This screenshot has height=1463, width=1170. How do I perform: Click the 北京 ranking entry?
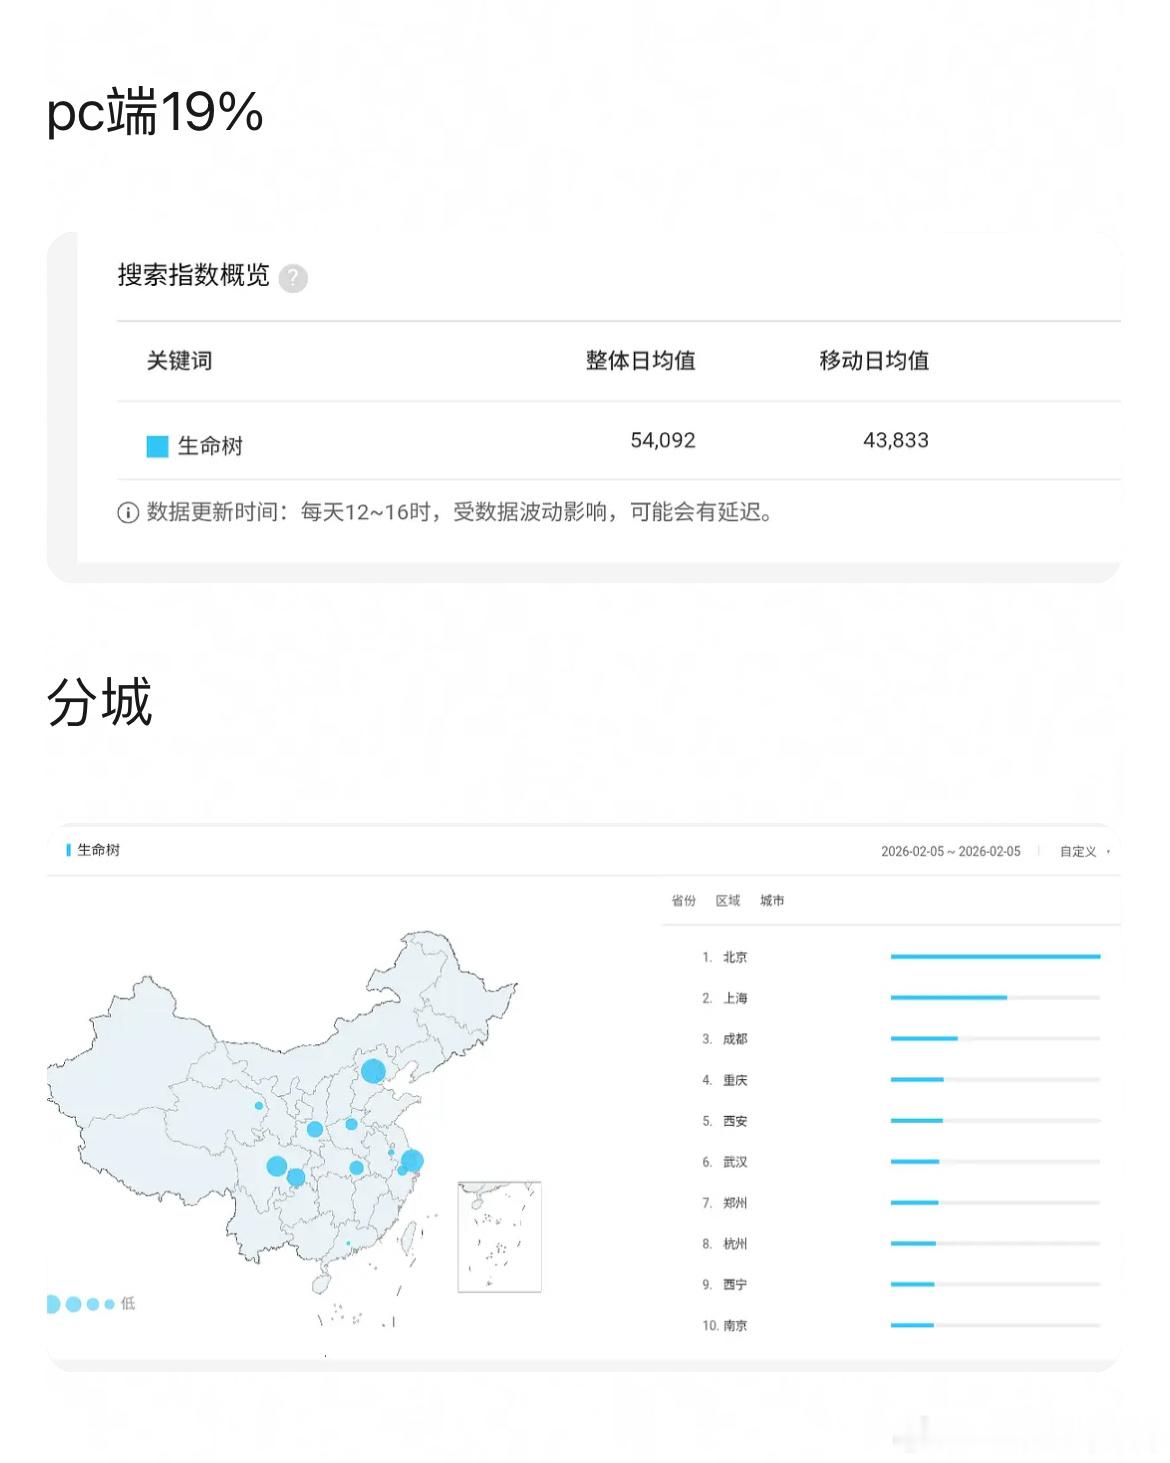[x=735, y=957]
